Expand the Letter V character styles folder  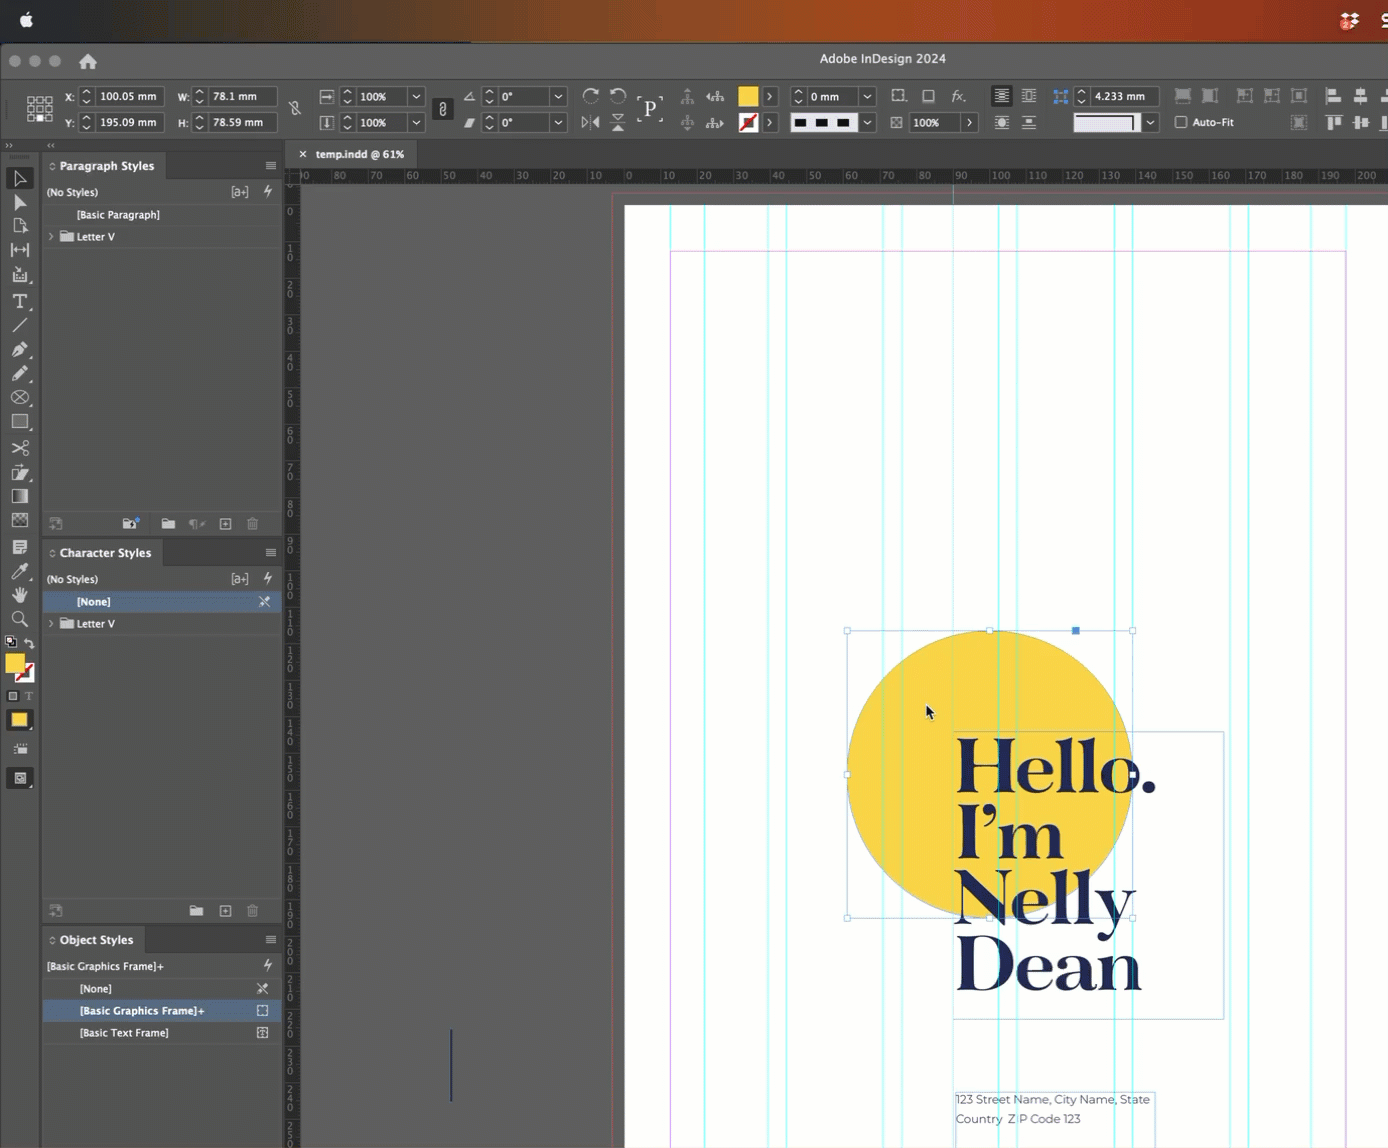(52, 624)
